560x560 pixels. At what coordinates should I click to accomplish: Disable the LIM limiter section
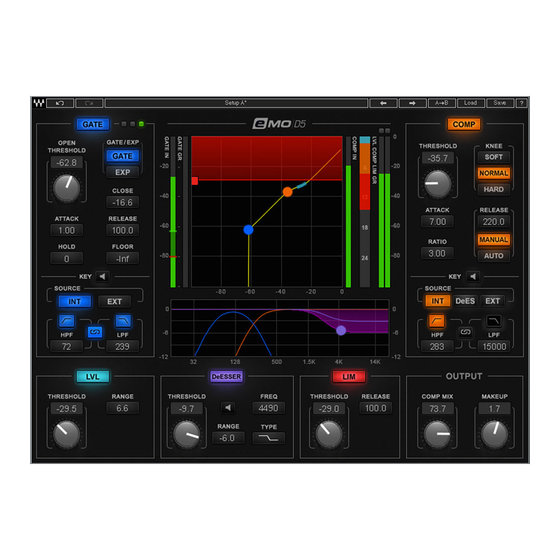coord(349,377)
